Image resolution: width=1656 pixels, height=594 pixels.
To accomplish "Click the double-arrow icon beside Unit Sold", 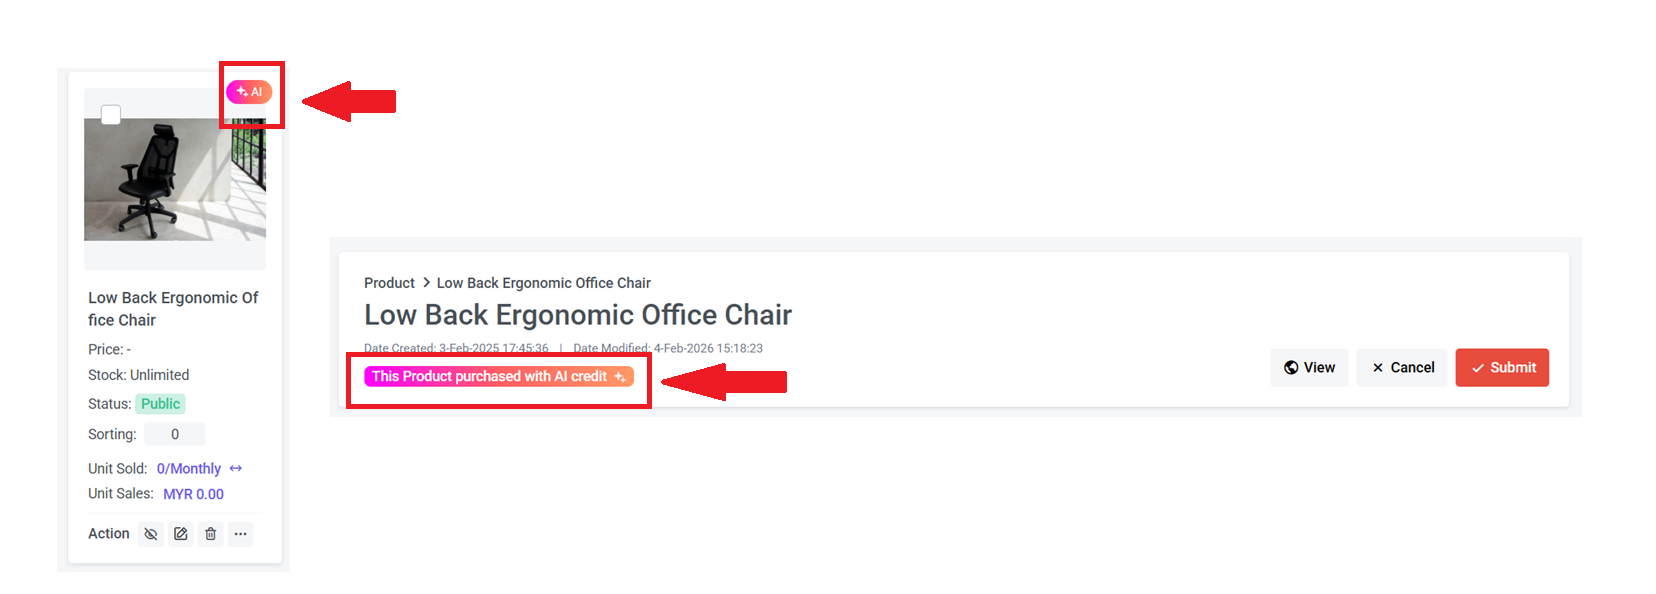I will [x=236, y=468].
